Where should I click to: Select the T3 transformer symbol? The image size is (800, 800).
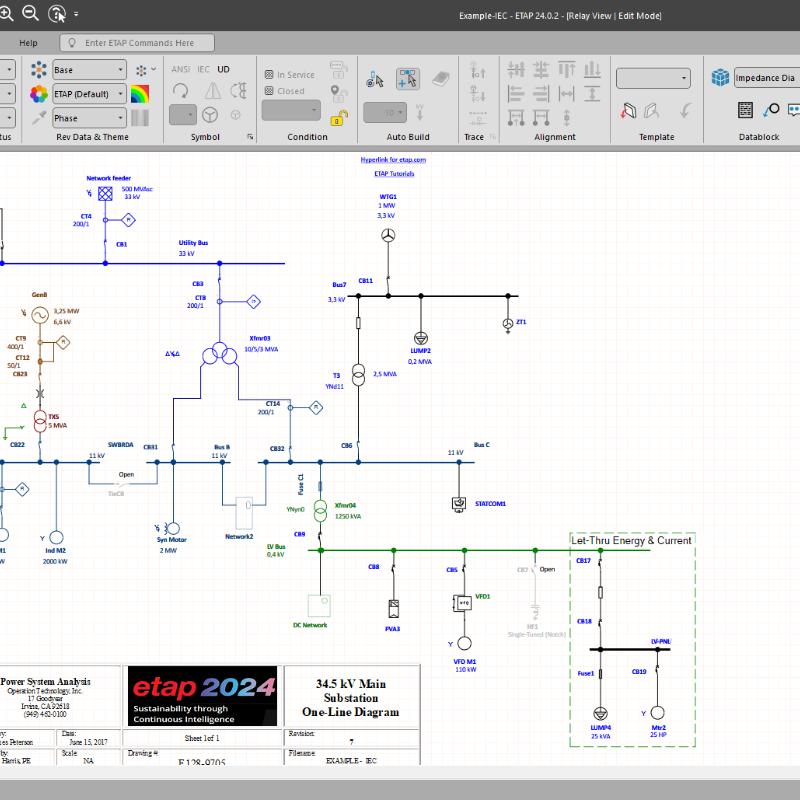coord(359,375)
